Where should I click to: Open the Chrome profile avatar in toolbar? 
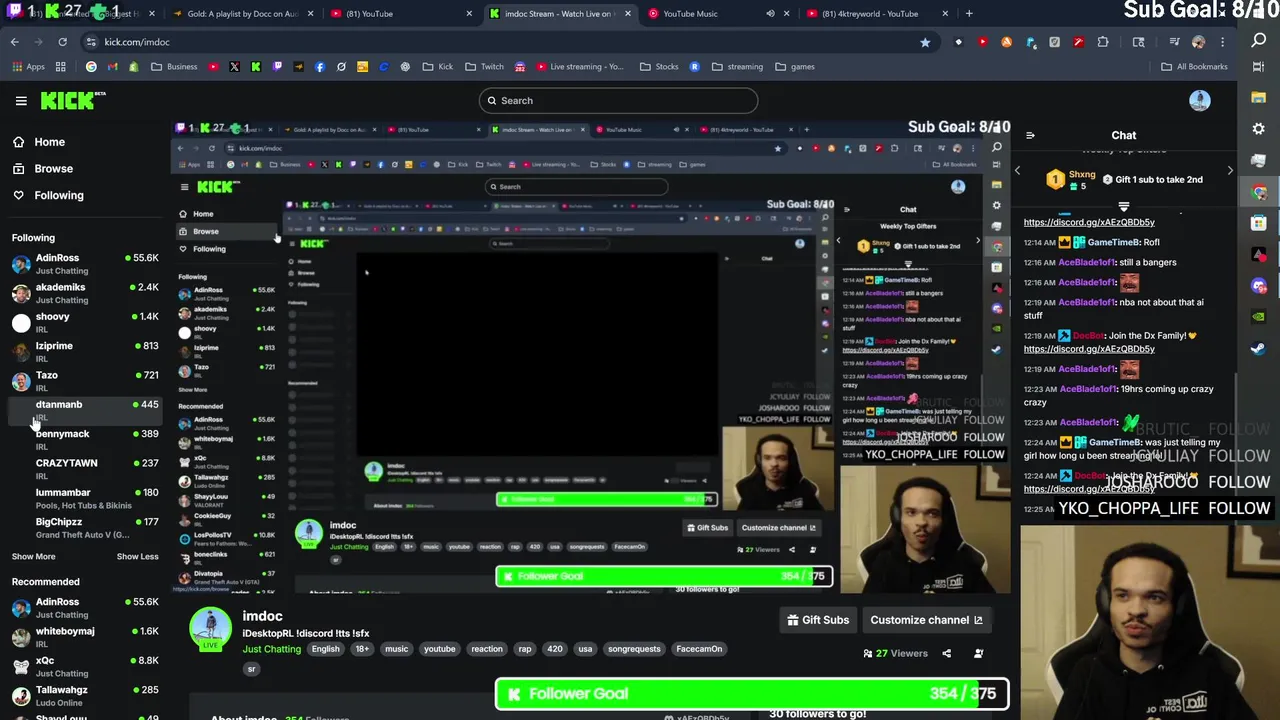click(x=1198, y=42)
